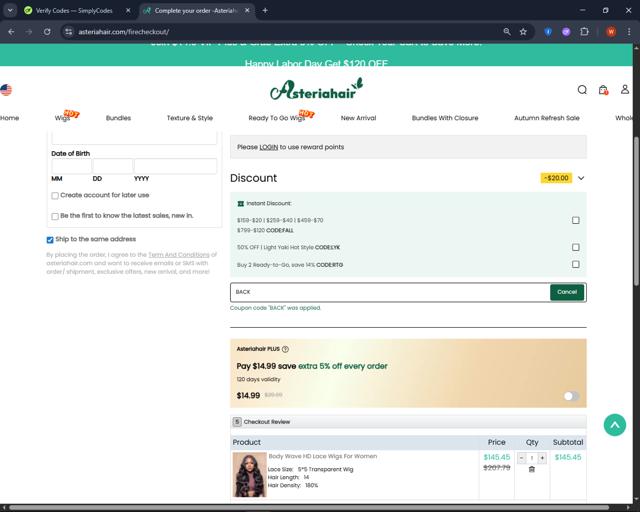
Task: Open the Texture & Style menu
Action: pos(190,118)
